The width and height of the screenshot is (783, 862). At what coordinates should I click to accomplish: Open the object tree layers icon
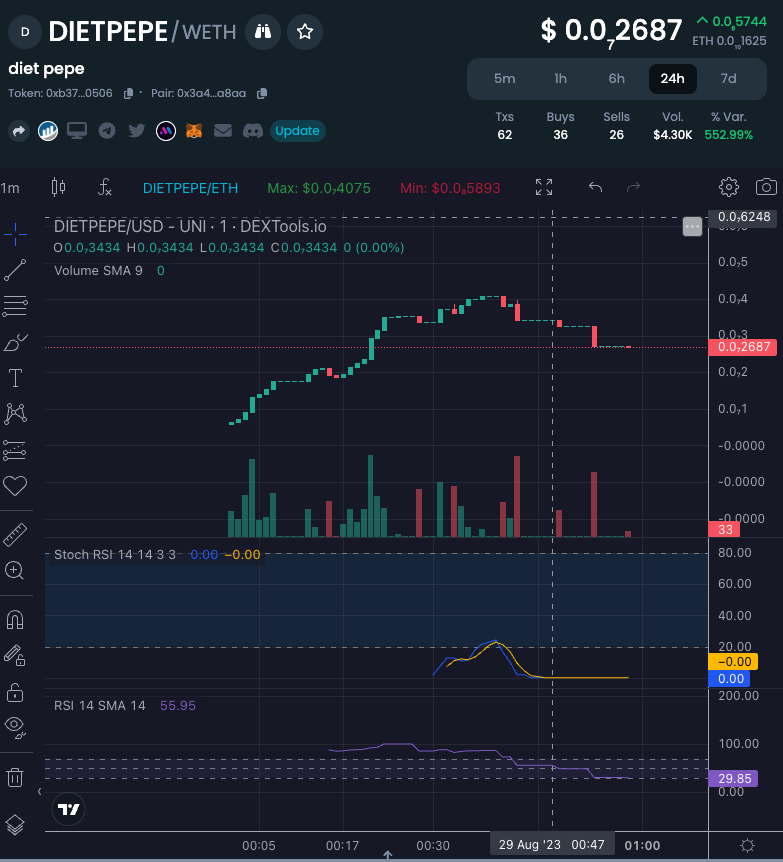tap(15, 825)
